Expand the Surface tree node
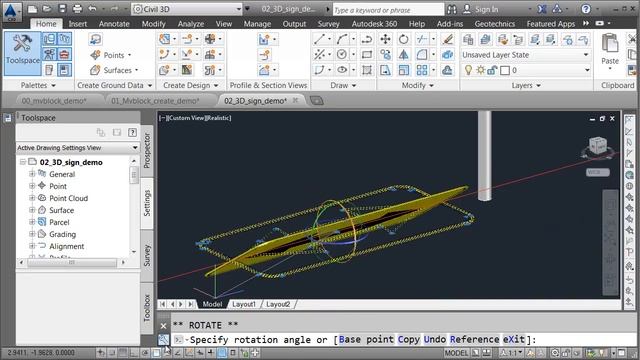 click(x=32, y=210)
